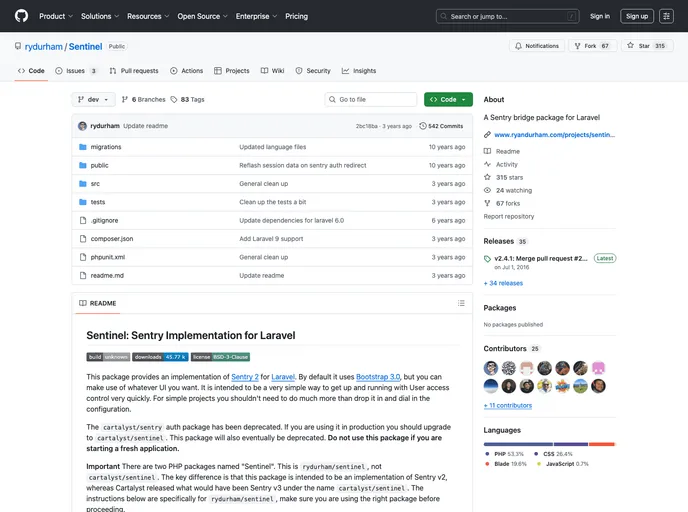Switch to the Issues tab
Image resolution: width=688 pixels, height=512 pixels.
[x=75, y=71]
